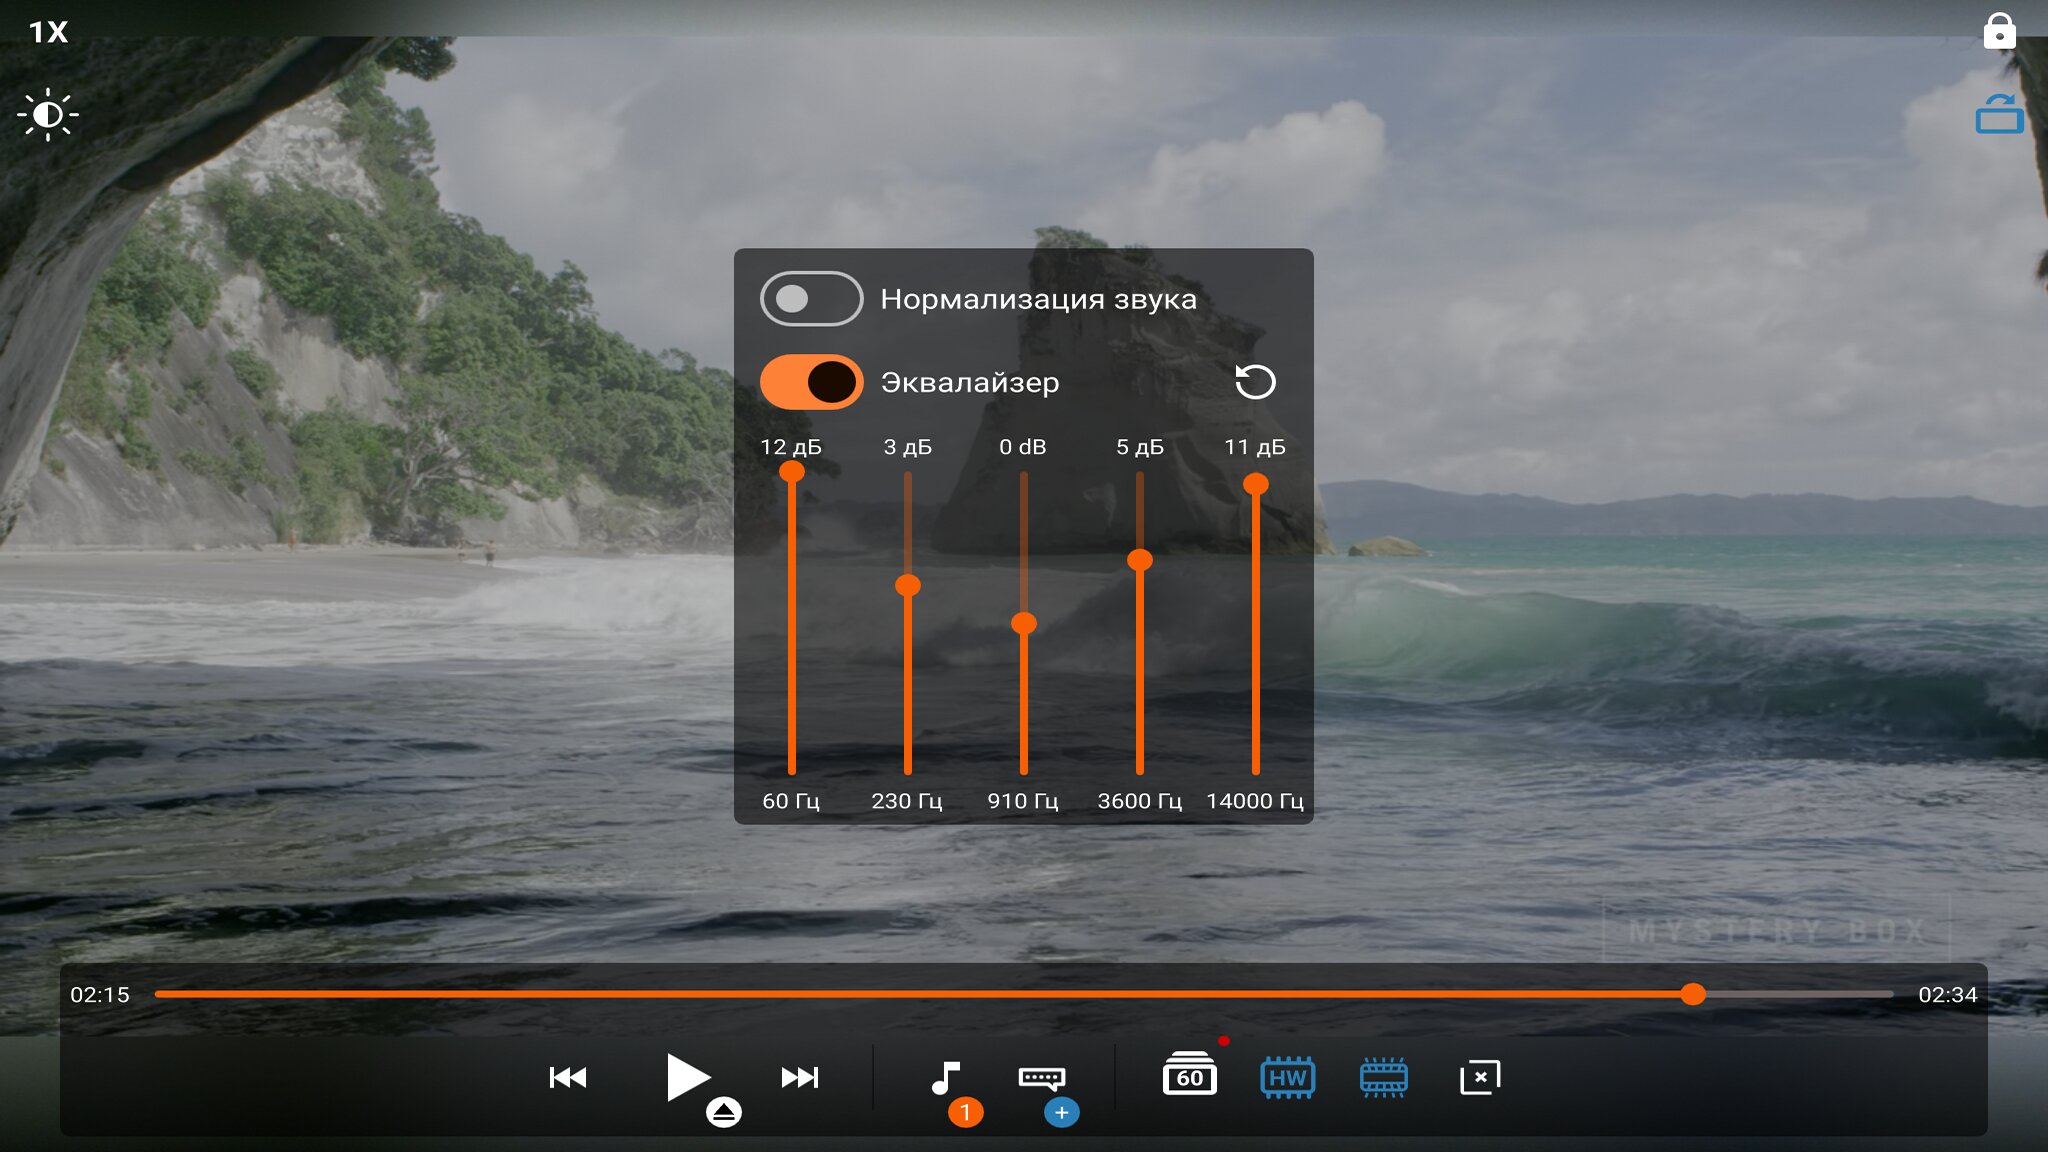Click the video seek bar handle
The image size is (2048, 1152).
1692,994
